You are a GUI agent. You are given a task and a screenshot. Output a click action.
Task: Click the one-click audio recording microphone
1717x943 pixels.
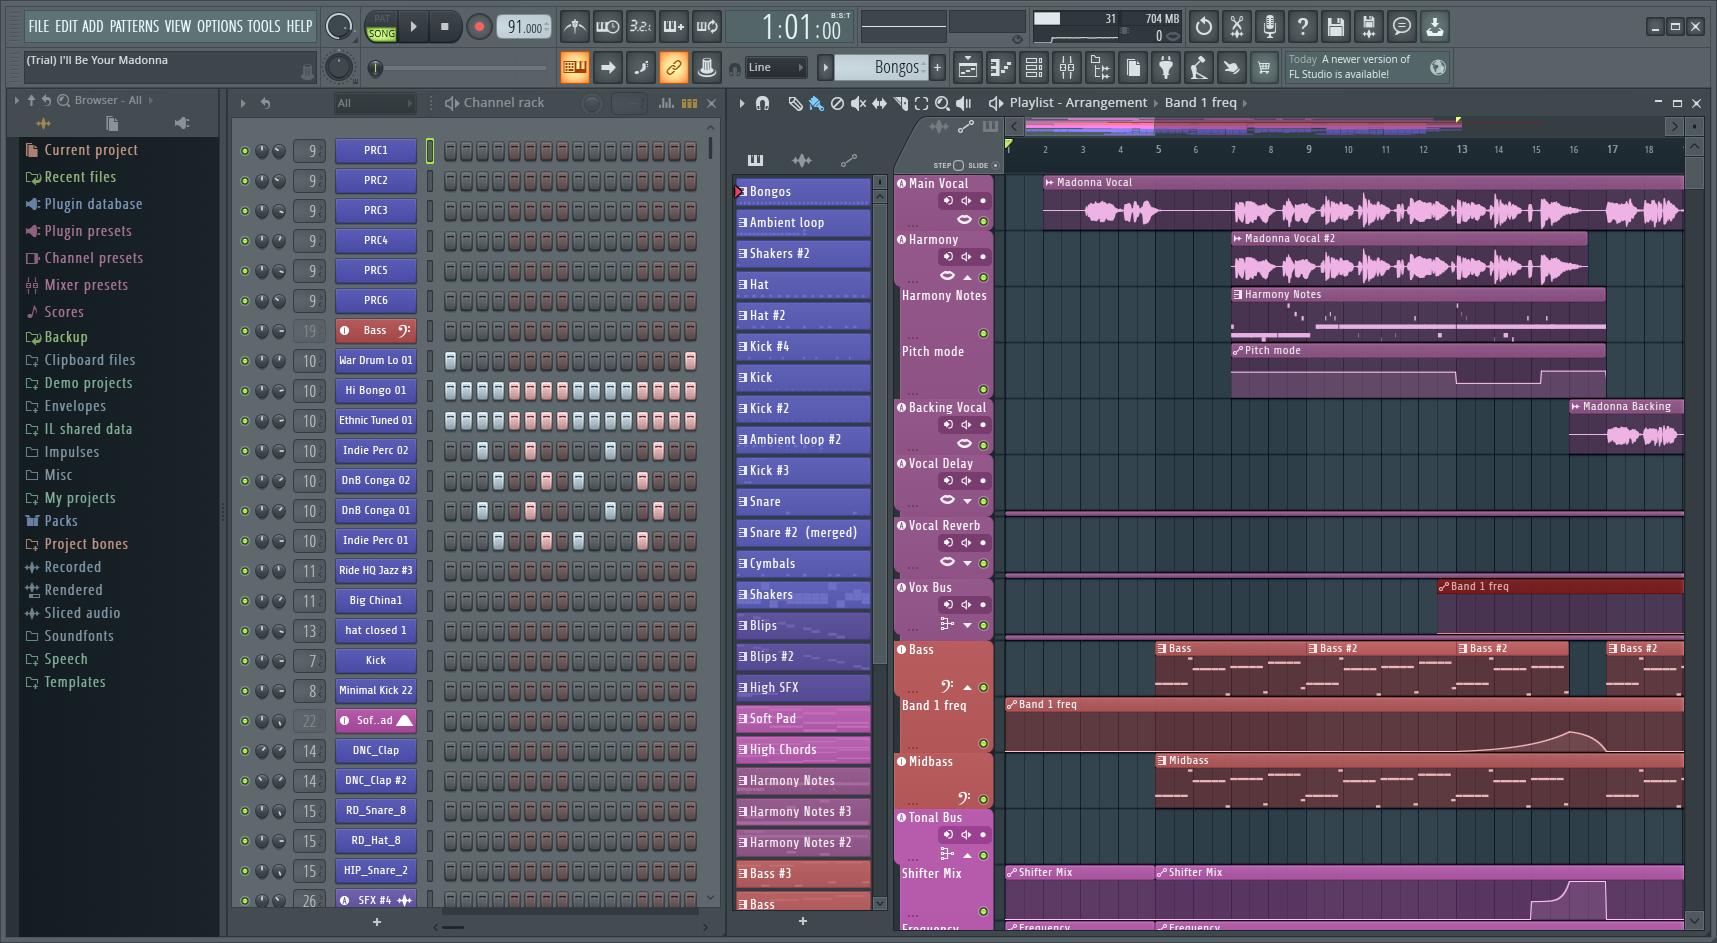click(x=1269, y=27)
